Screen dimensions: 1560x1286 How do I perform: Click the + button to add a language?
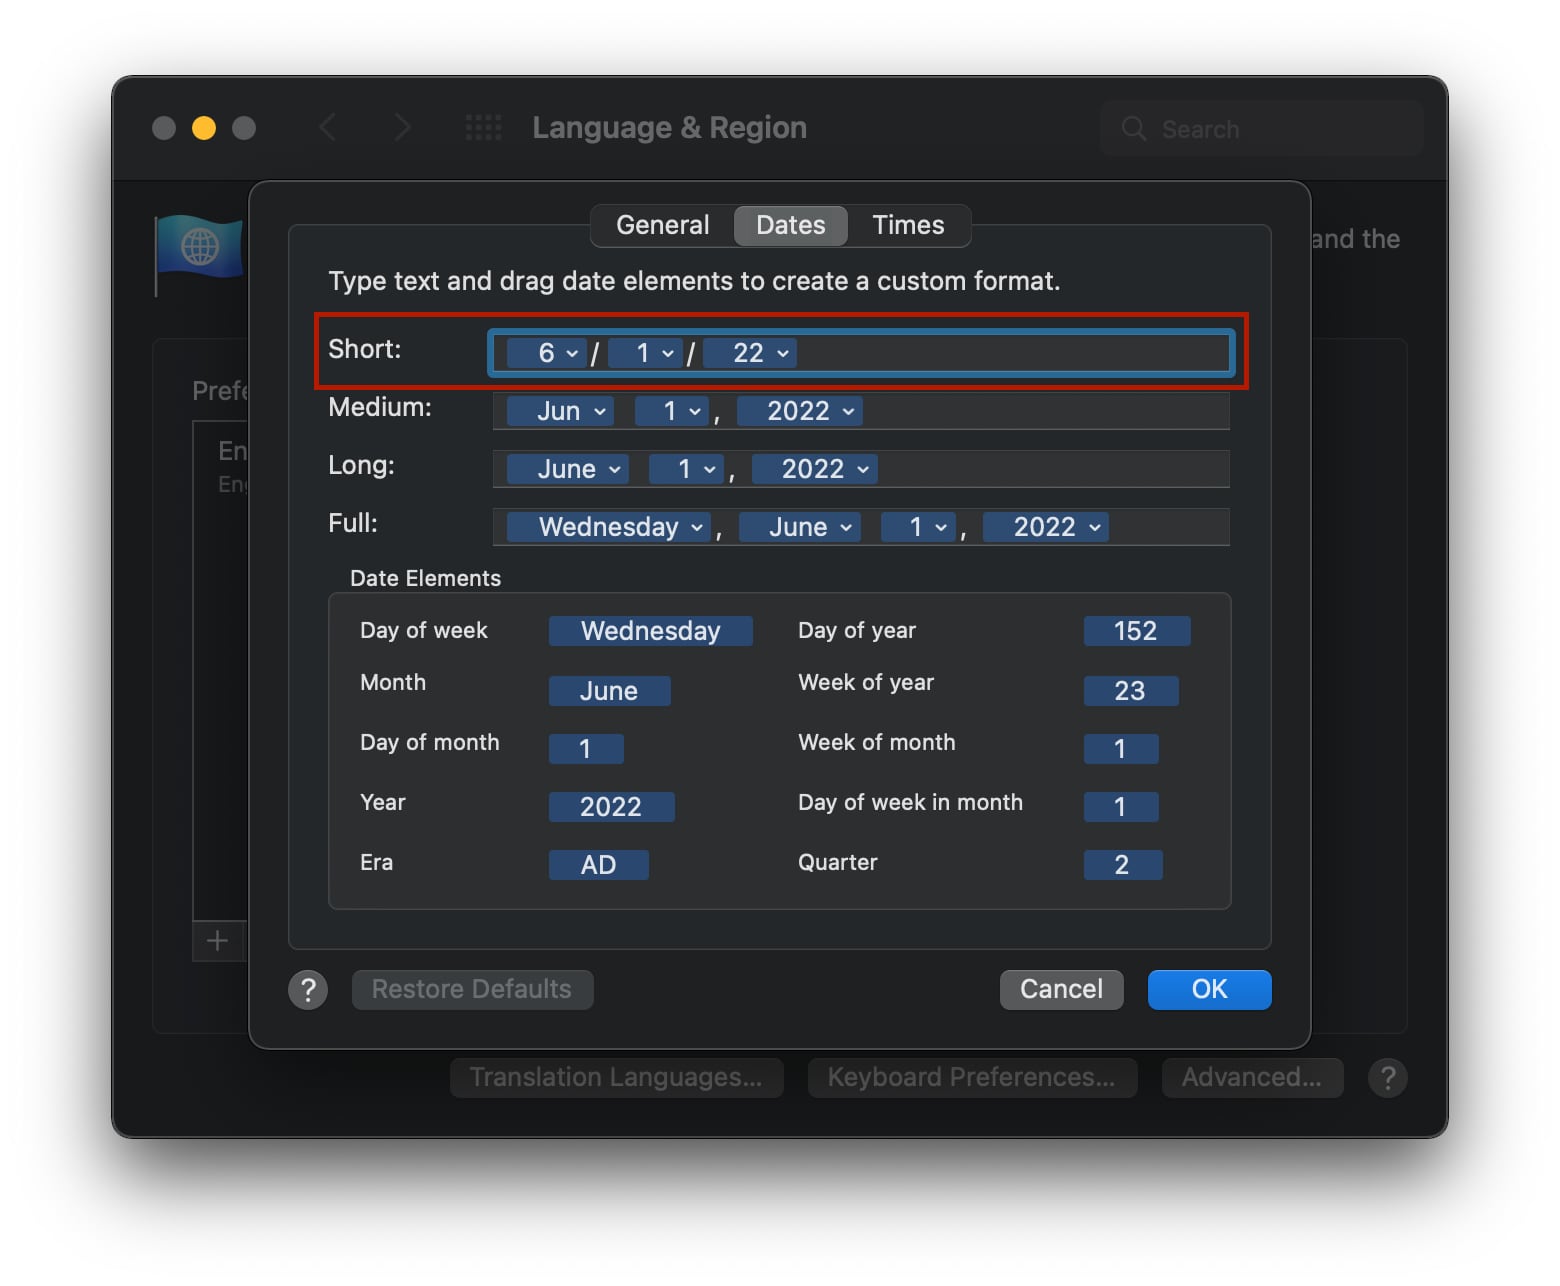coord(216,940)
